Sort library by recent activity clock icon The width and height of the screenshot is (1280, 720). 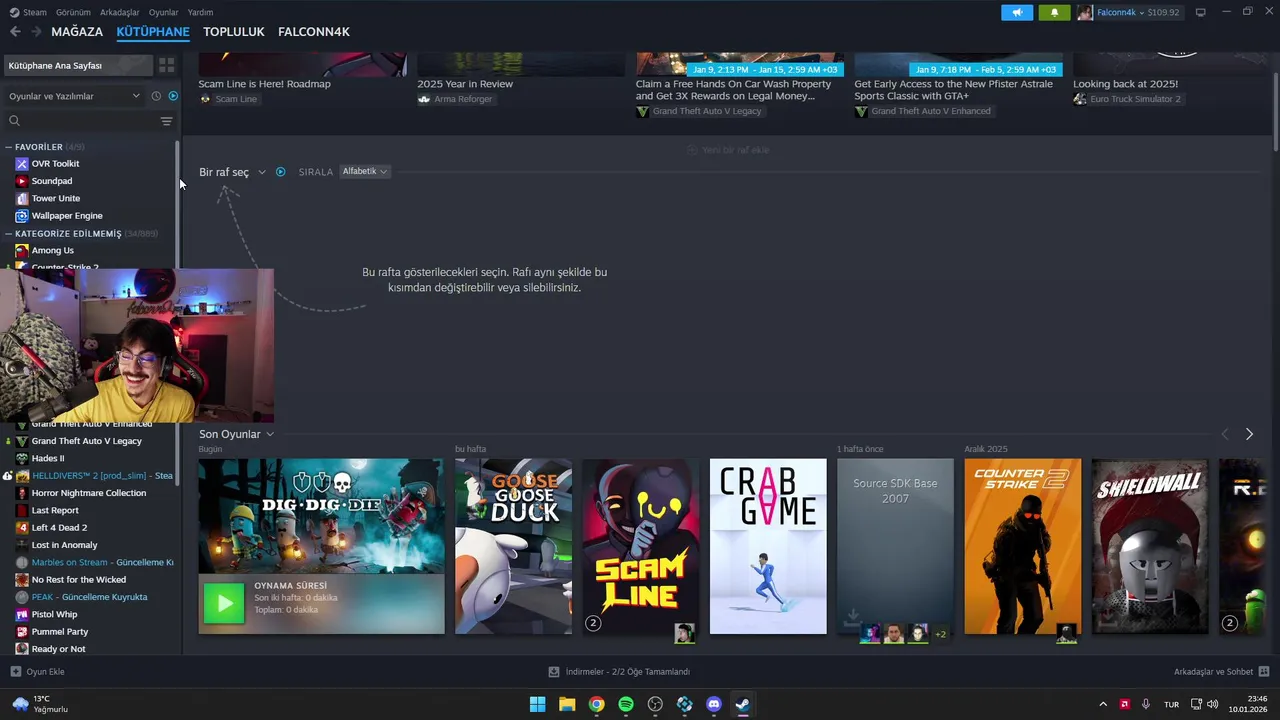(156, 96)
